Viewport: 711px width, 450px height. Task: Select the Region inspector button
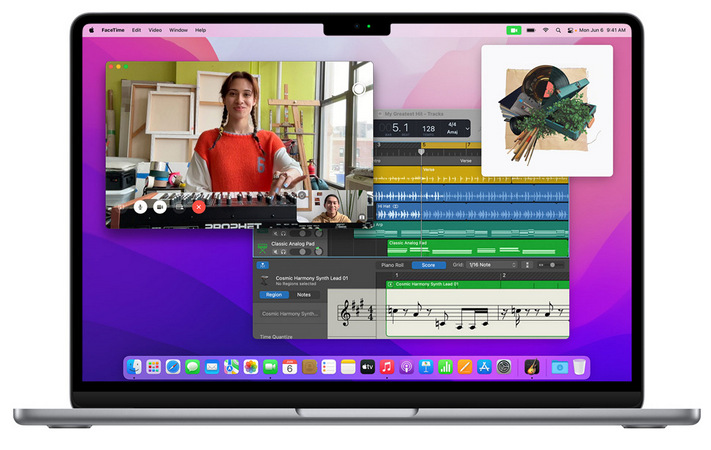(273, 295)
